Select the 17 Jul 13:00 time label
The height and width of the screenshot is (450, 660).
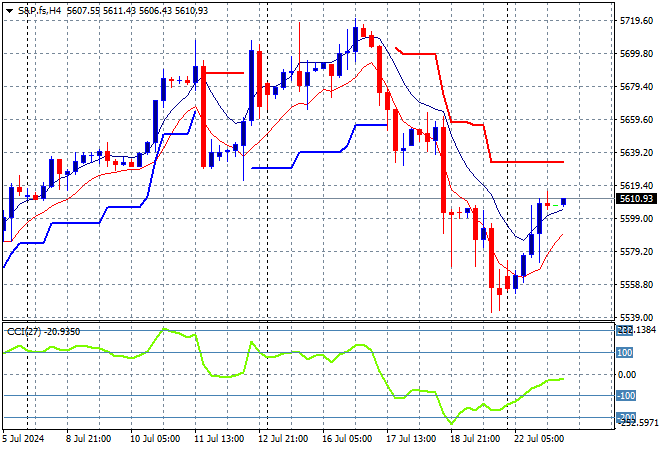411,439
